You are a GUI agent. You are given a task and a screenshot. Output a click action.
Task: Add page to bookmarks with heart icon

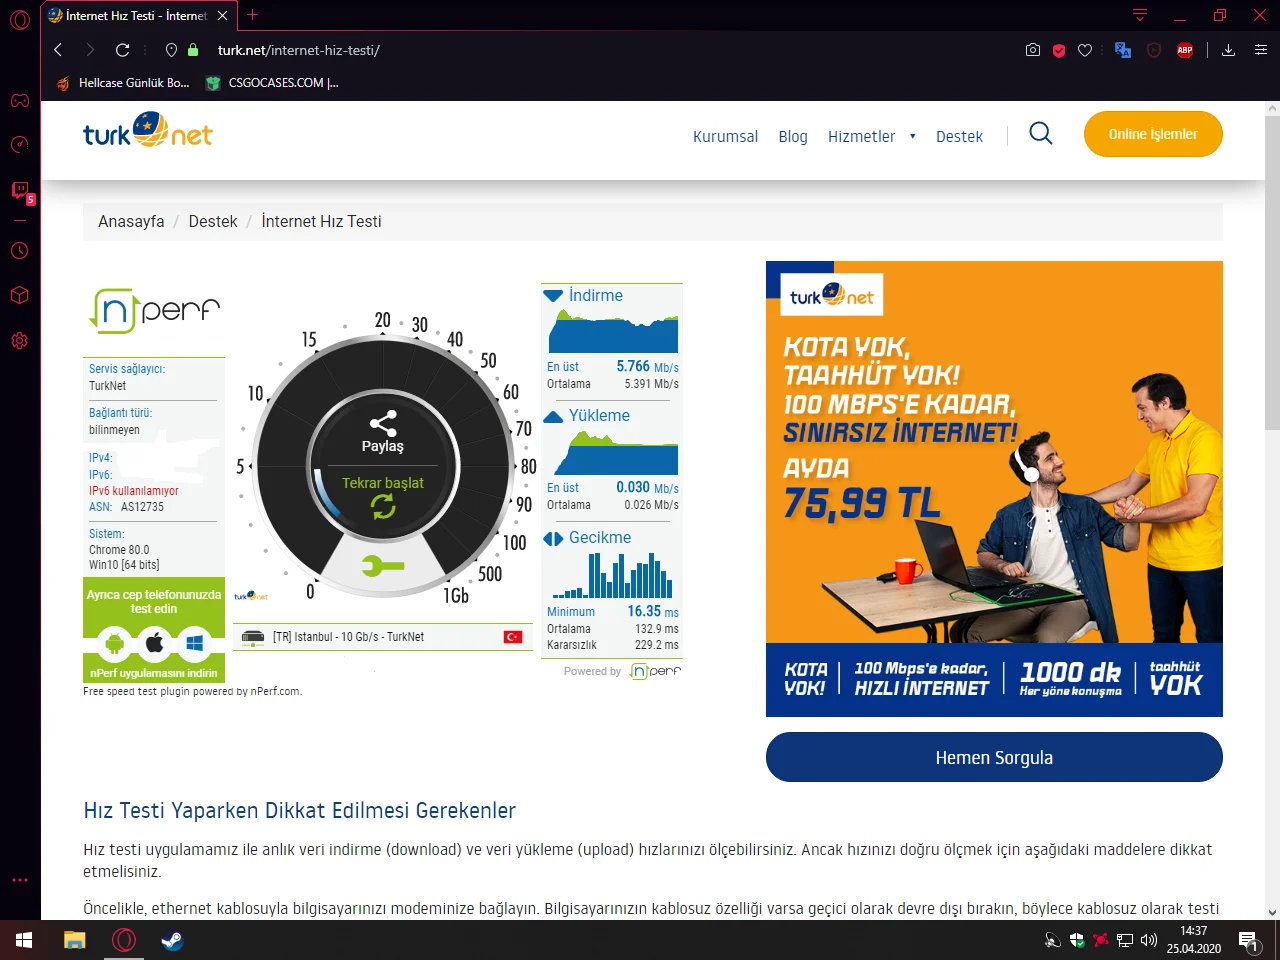click(1085, 50)
